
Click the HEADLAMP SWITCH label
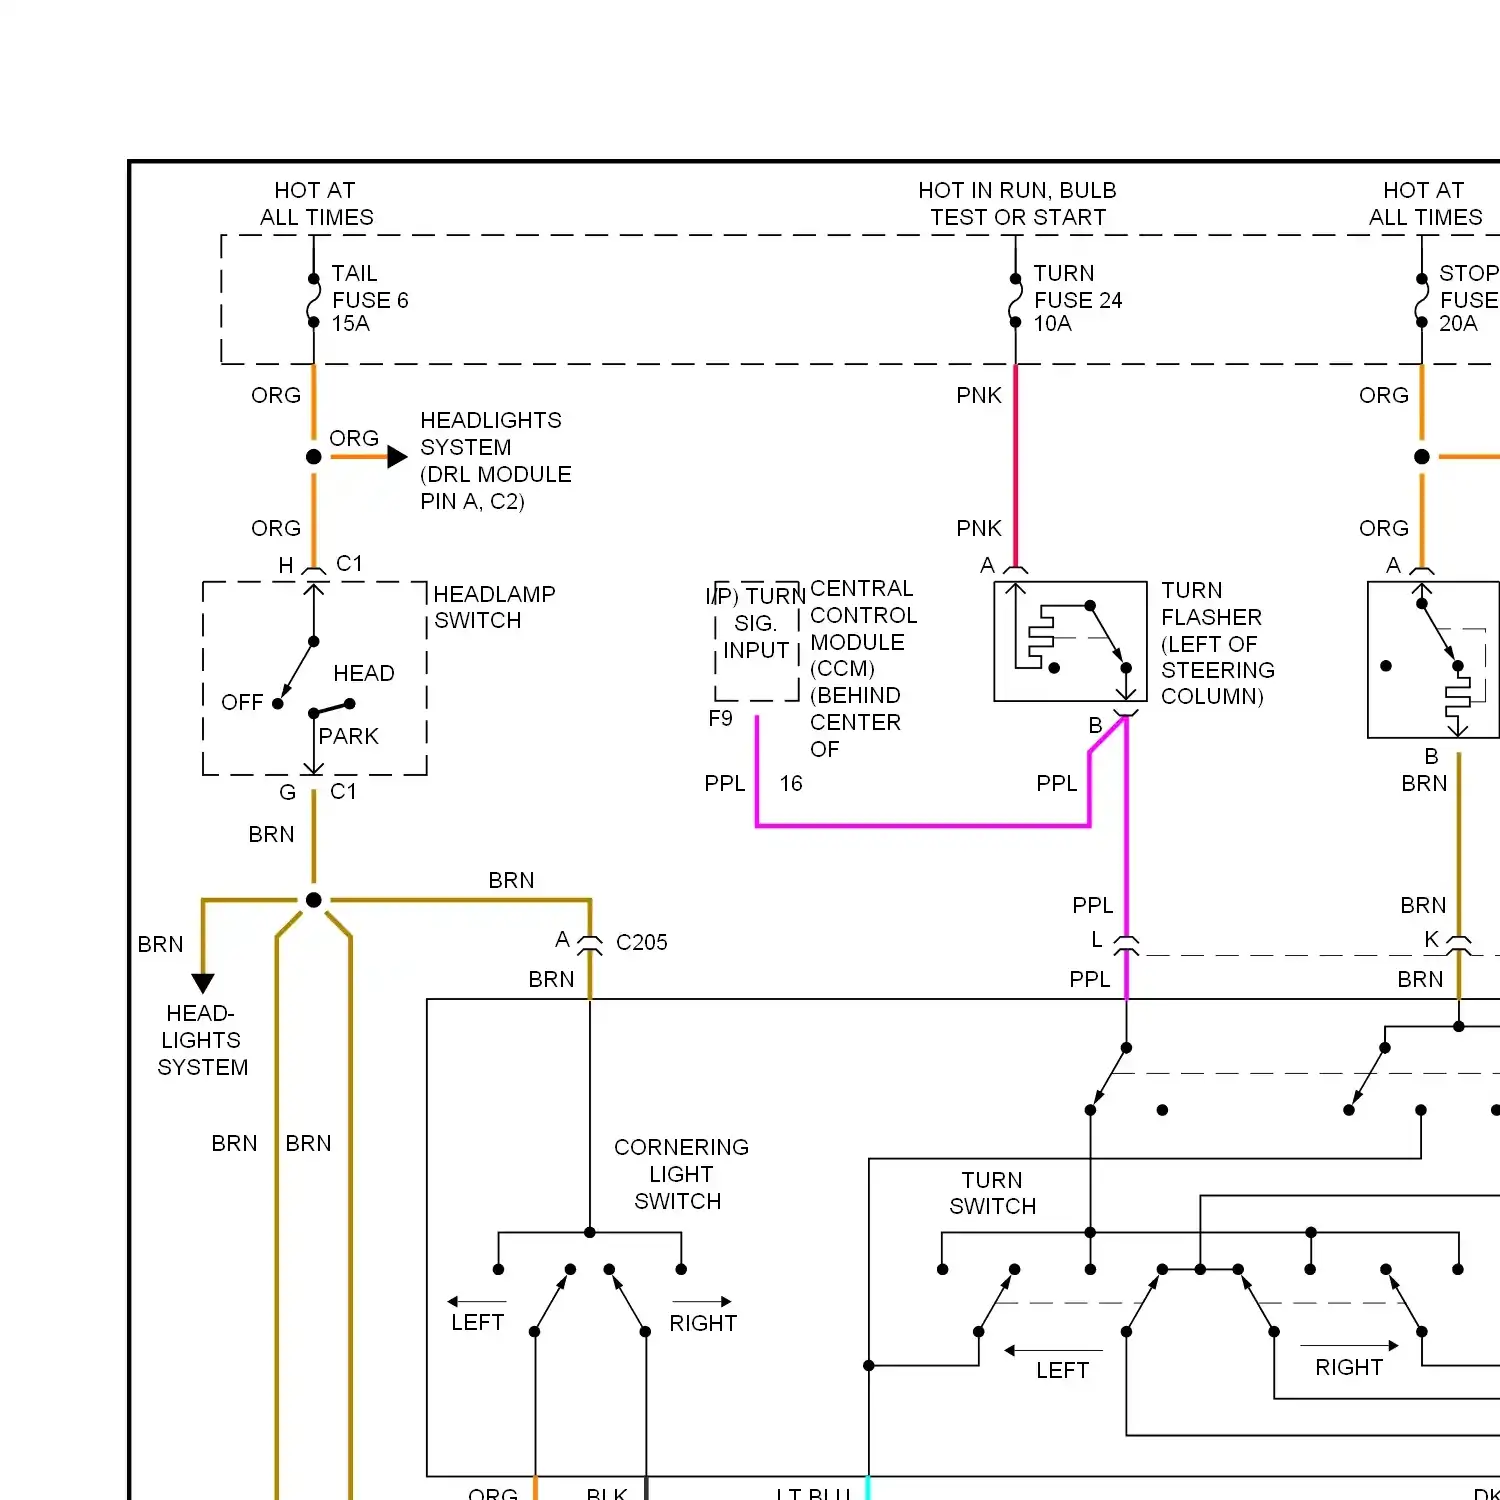click(x=494, y=607)
